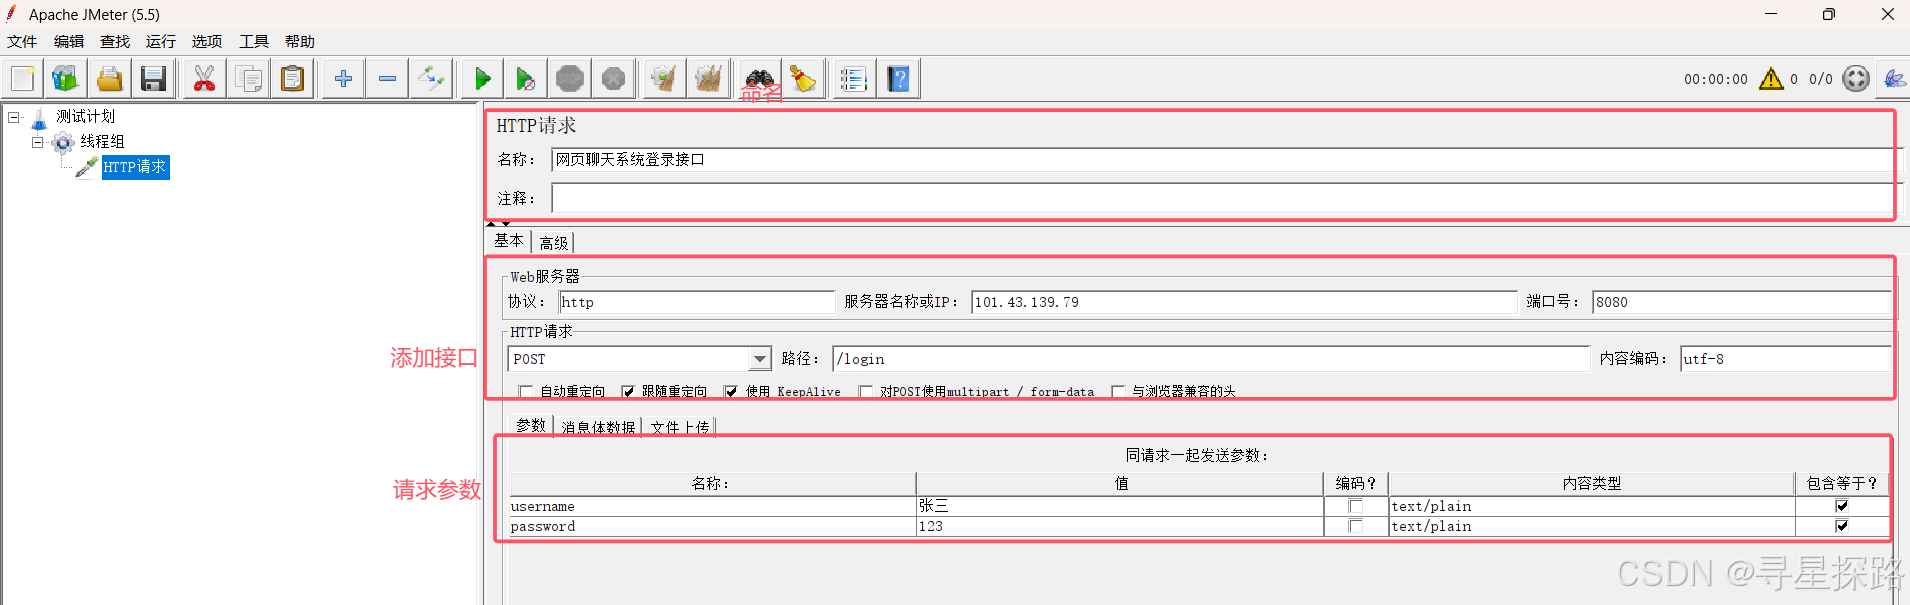This screenshot has width=1910, height=605.
Task: Click the Cut scissors icon
Action: coord(204,78)
